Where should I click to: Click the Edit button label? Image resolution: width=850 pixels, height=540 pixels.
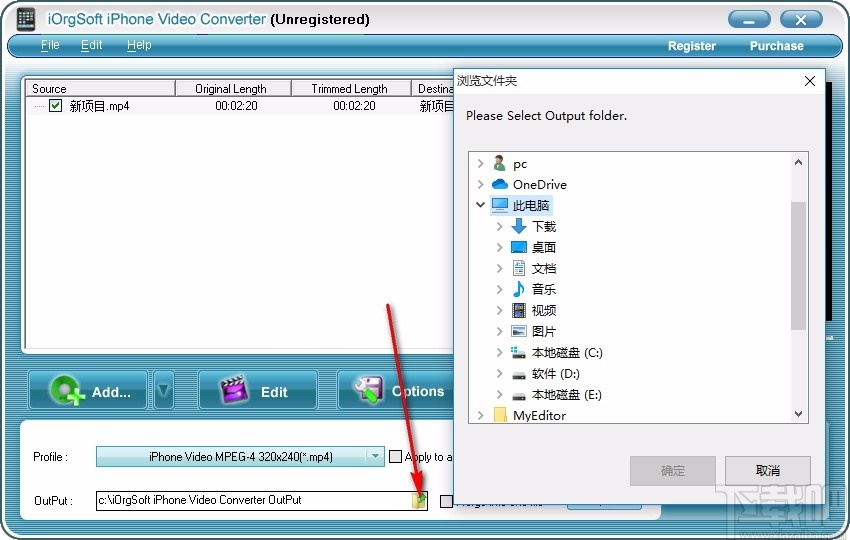tap(274, 392)
